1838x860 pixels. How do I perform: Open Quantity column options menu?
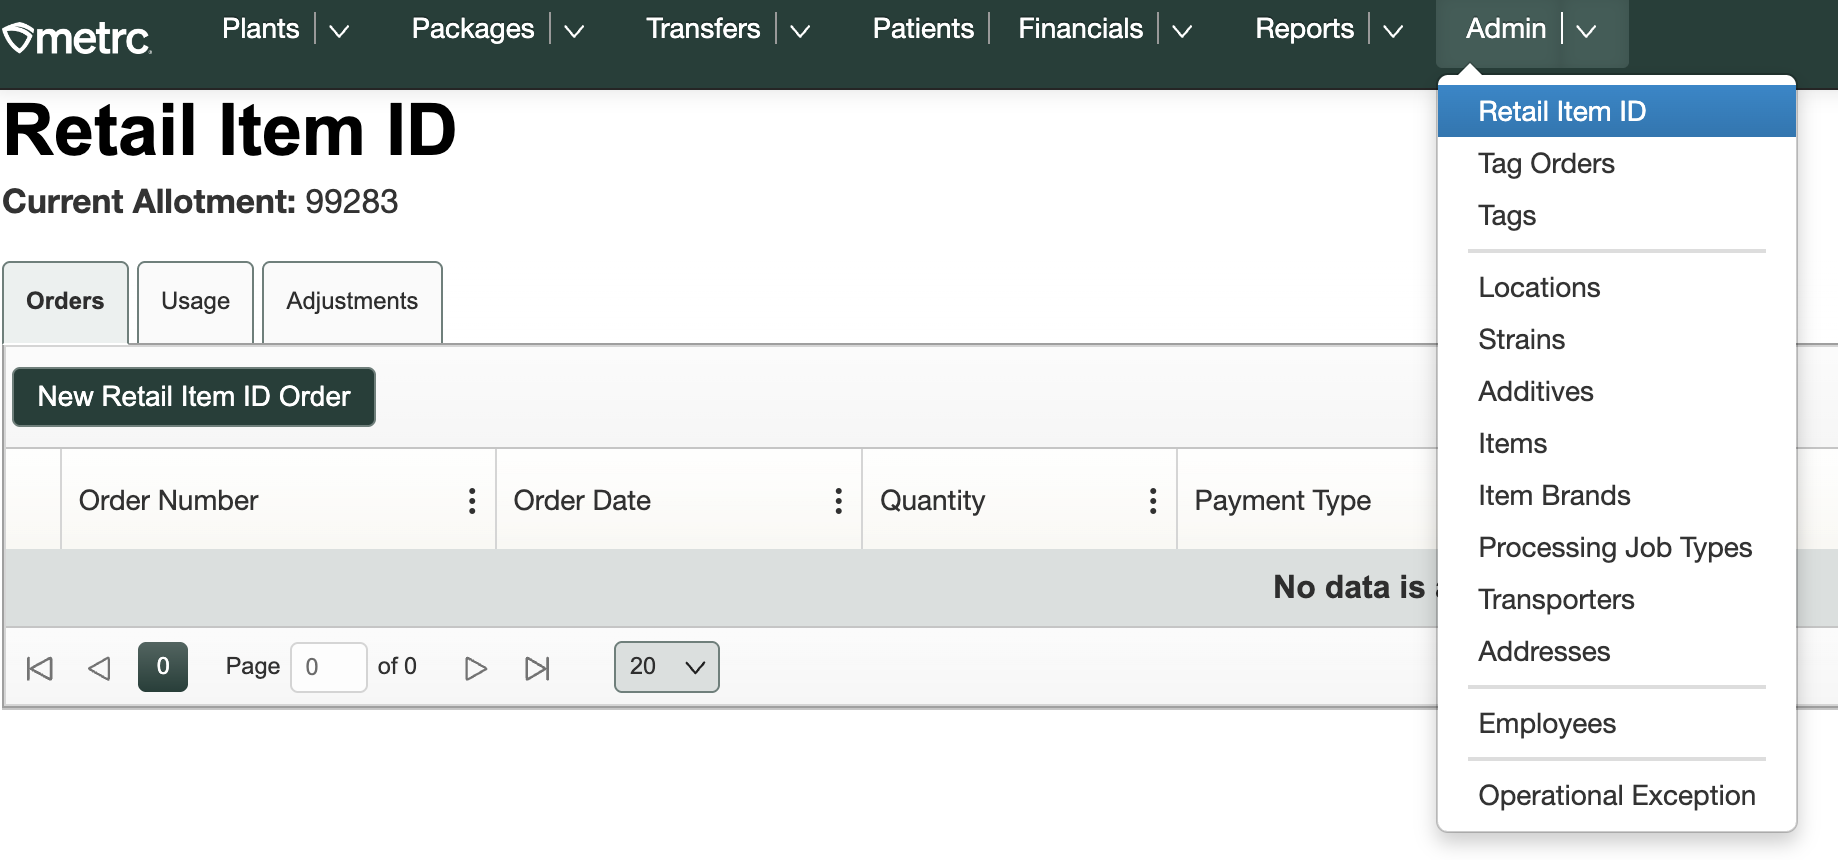pyautogui.click(x=1153, y=501)
